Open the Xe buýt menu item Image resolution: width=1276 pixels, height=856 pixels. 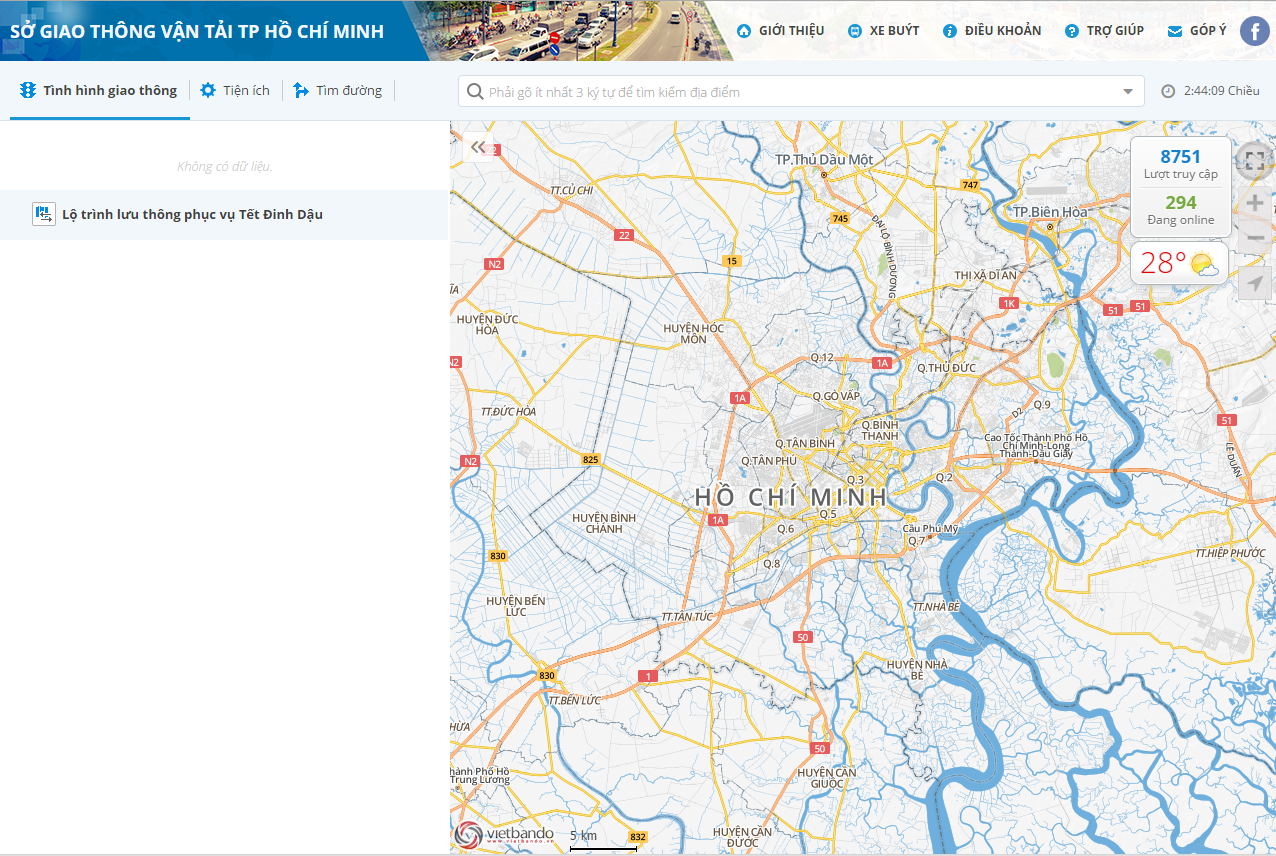(x=883, y=31)
